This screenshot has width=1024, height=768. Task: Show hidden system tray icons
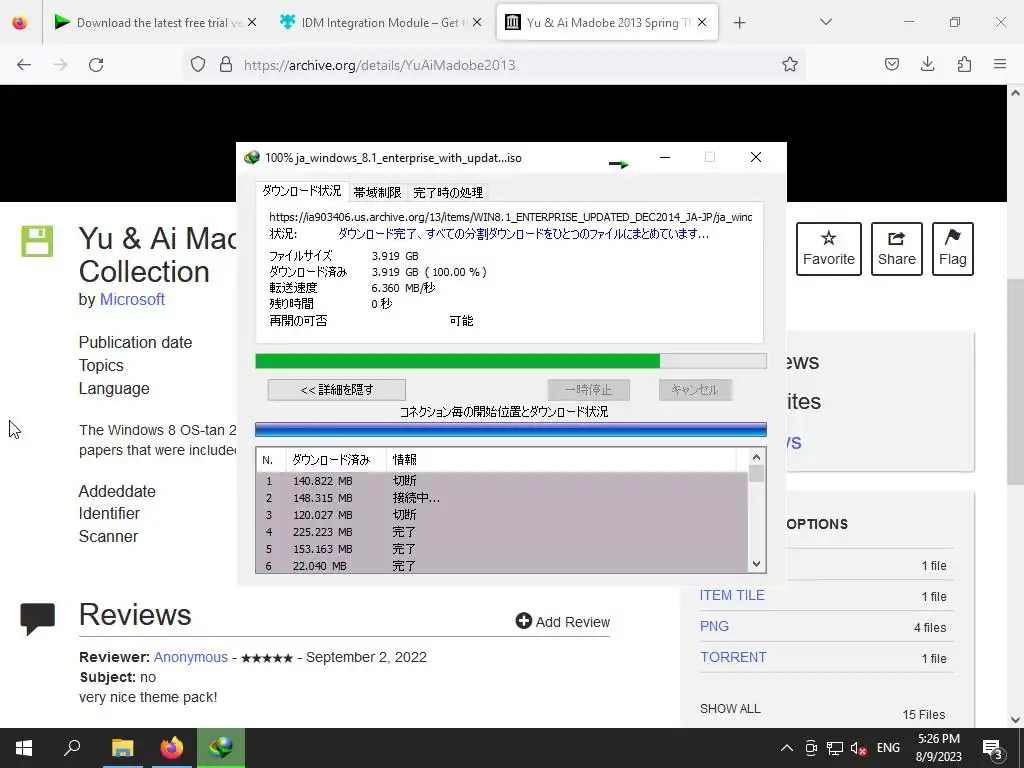787,748
